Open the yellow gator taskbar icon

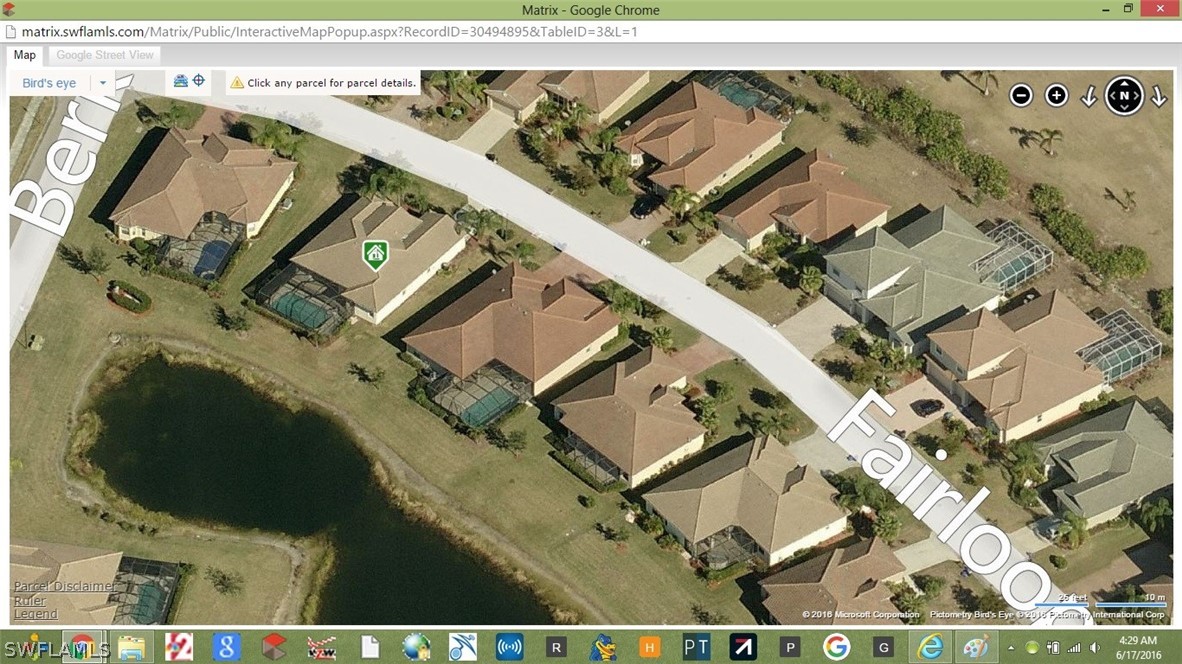click(603, 647)
